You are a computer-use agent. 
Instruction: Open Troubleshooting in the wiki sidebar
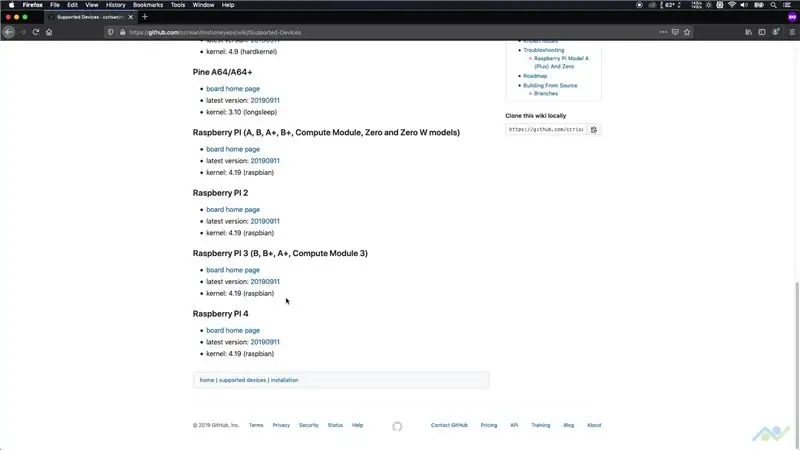544,50
